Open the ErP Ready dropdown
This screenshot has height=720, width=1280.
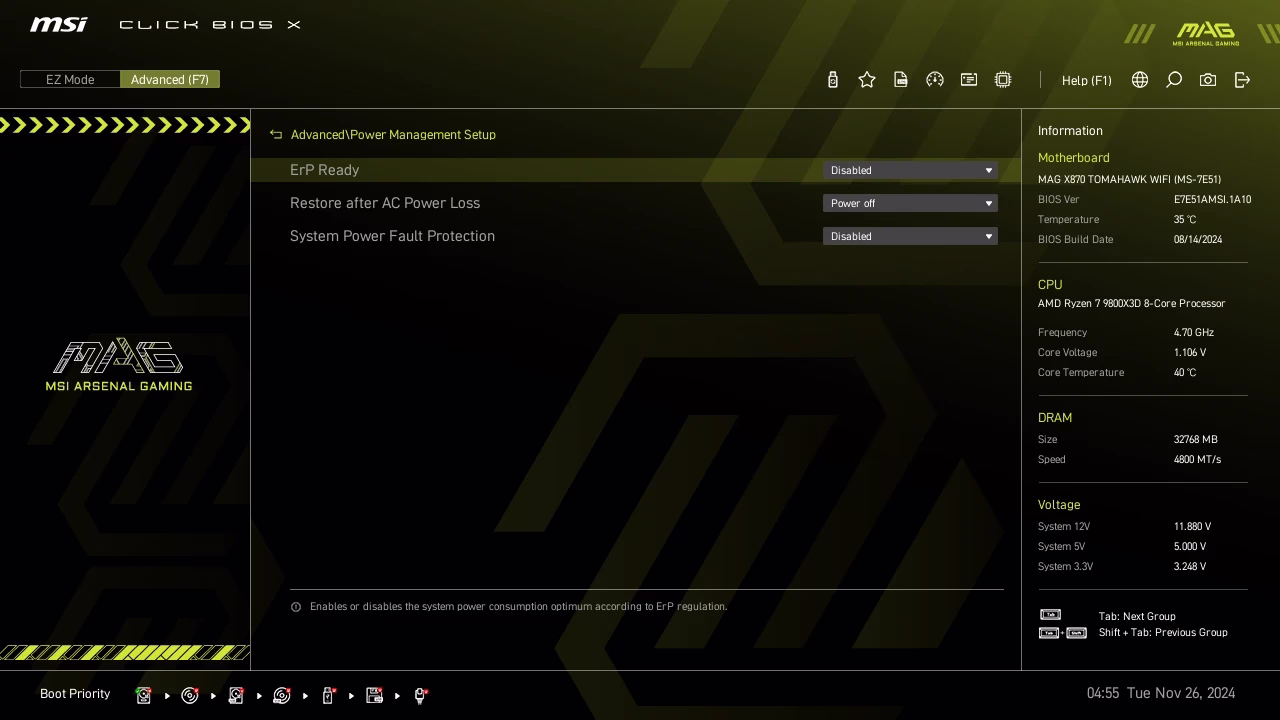910,170
